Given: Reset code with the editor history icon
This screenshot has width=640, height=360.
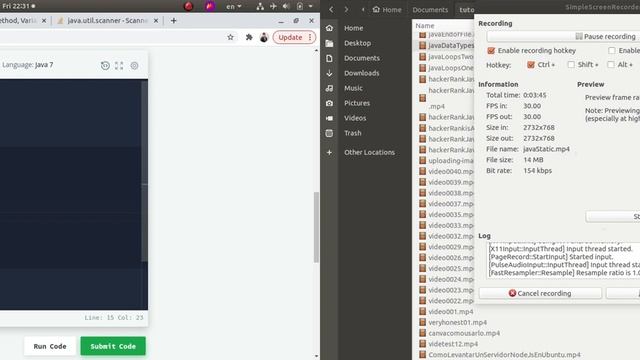Looking at the screenshot, I should point(105,65).
